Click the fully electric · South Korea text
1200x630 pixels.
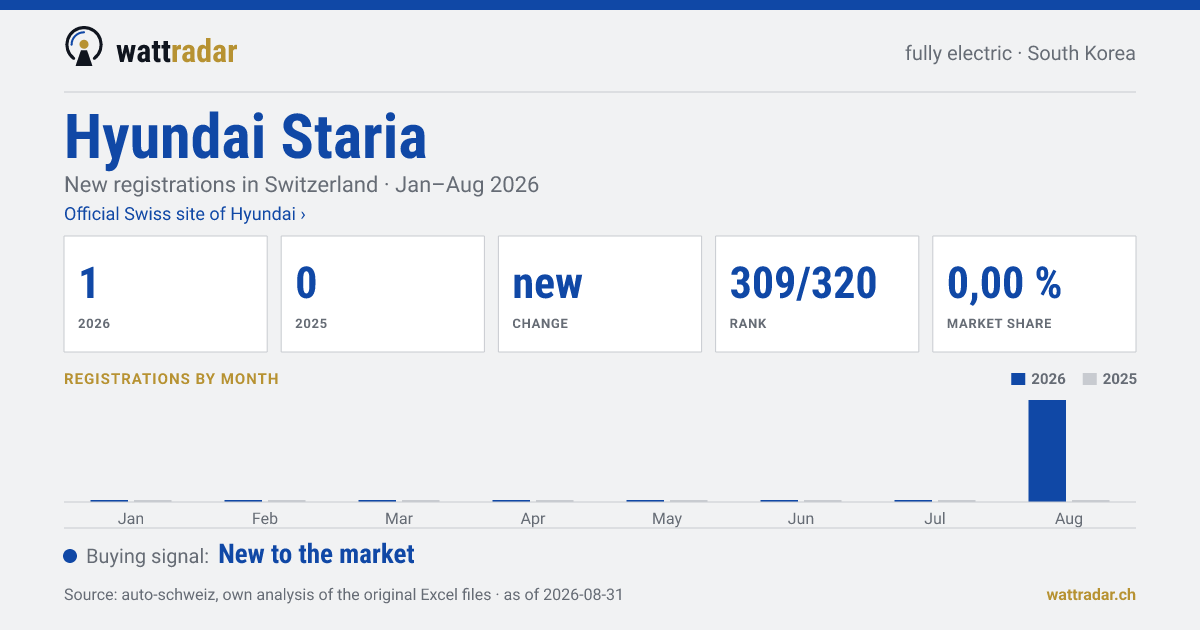pyautogui.click(x=1020, y=53)
